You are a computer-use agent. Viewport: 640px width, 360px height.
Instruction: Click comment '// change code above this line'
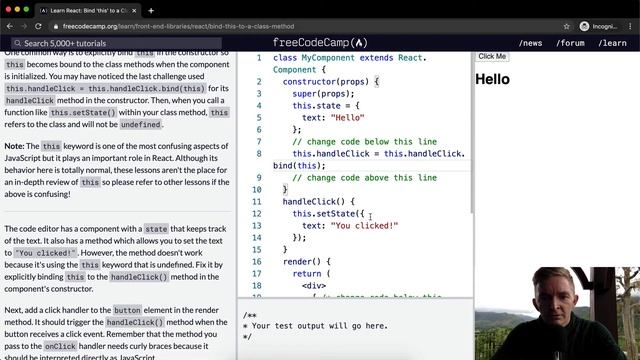(x=364, y=178)
